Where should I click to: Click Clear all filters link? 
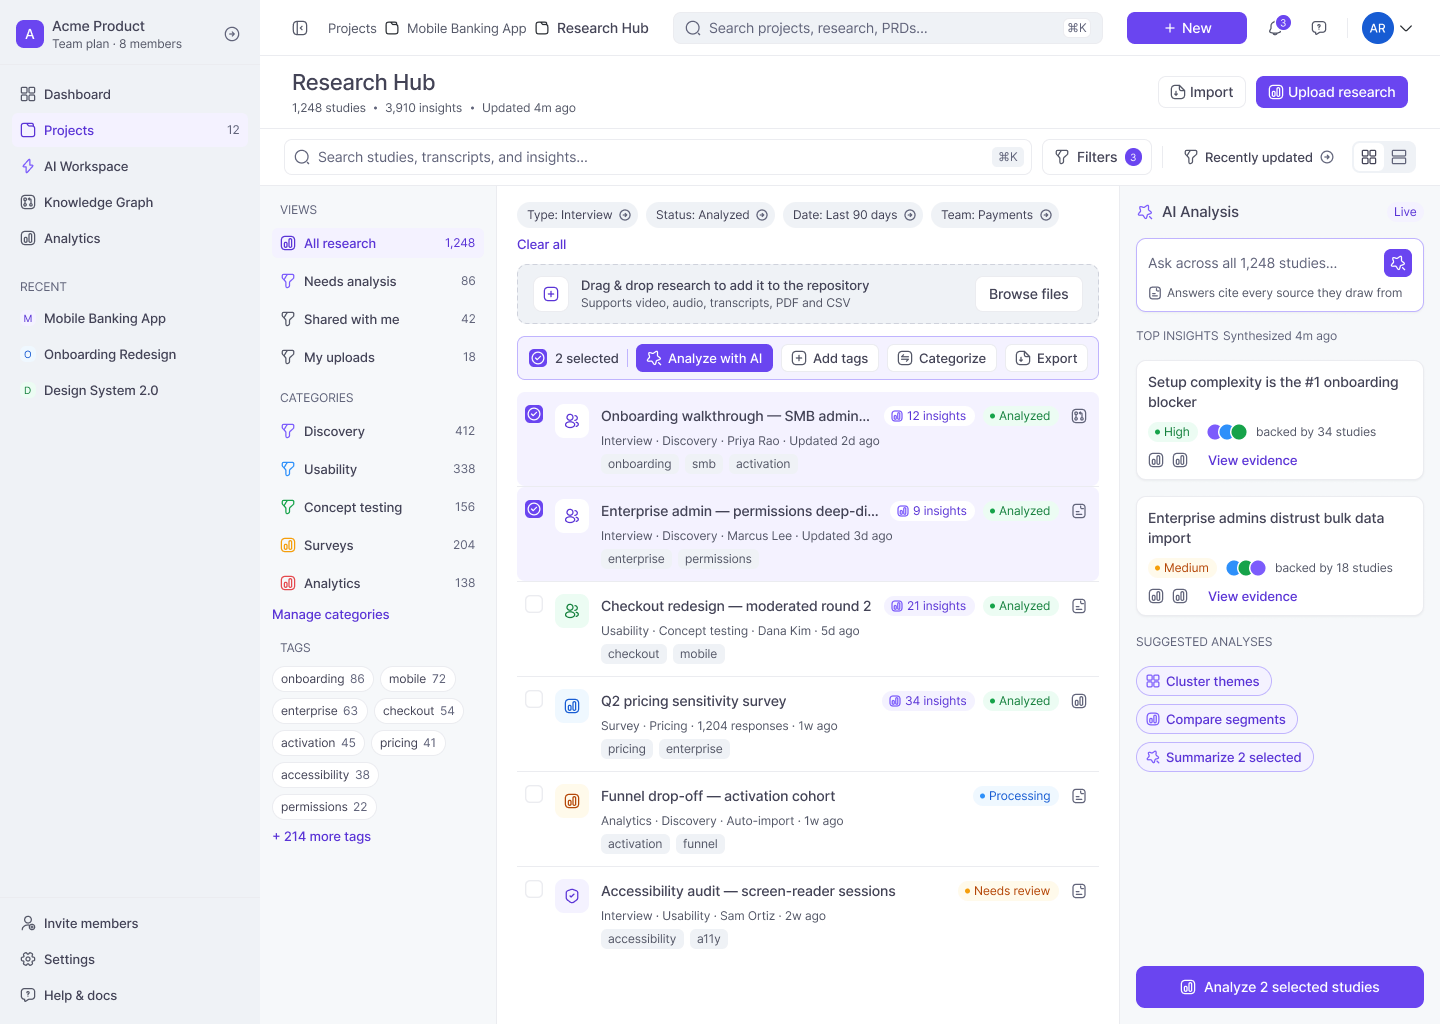[x=541, y=244]
